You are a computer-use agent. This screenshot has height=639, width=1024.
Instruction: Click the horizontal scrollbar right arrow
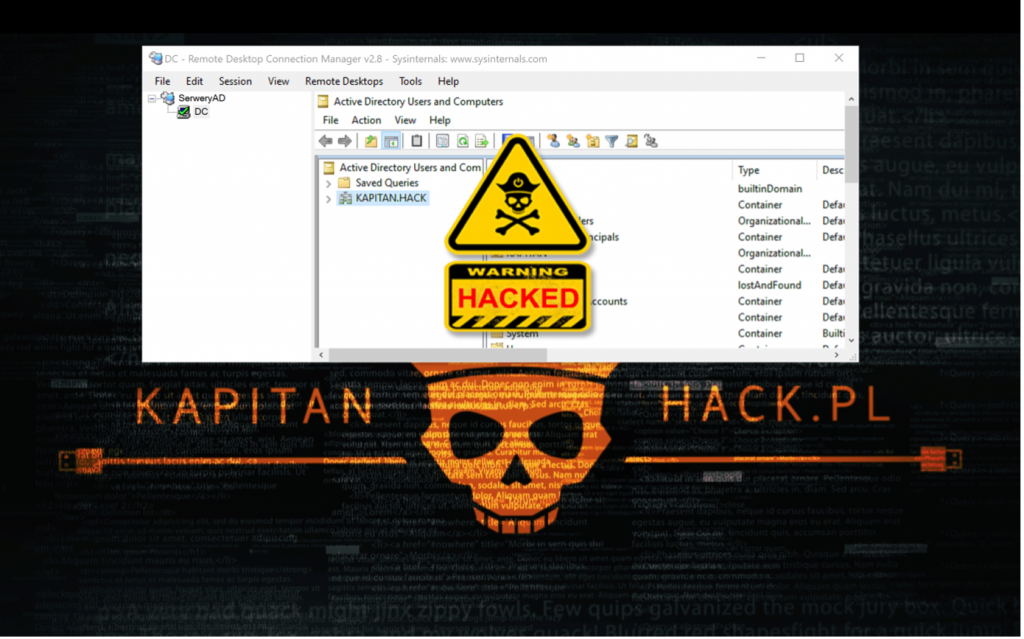tap(837, 355)
